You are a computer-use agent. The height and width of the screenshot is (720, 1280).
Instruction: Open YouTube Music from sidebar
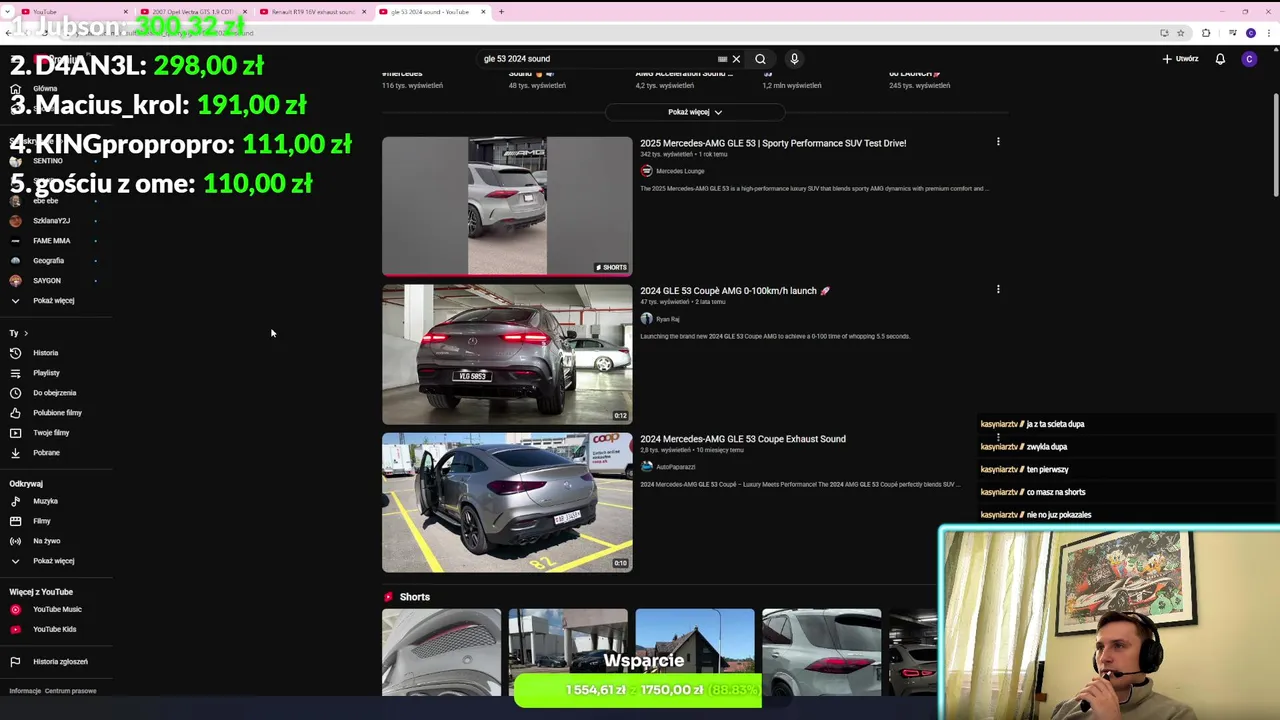[55, 609]
